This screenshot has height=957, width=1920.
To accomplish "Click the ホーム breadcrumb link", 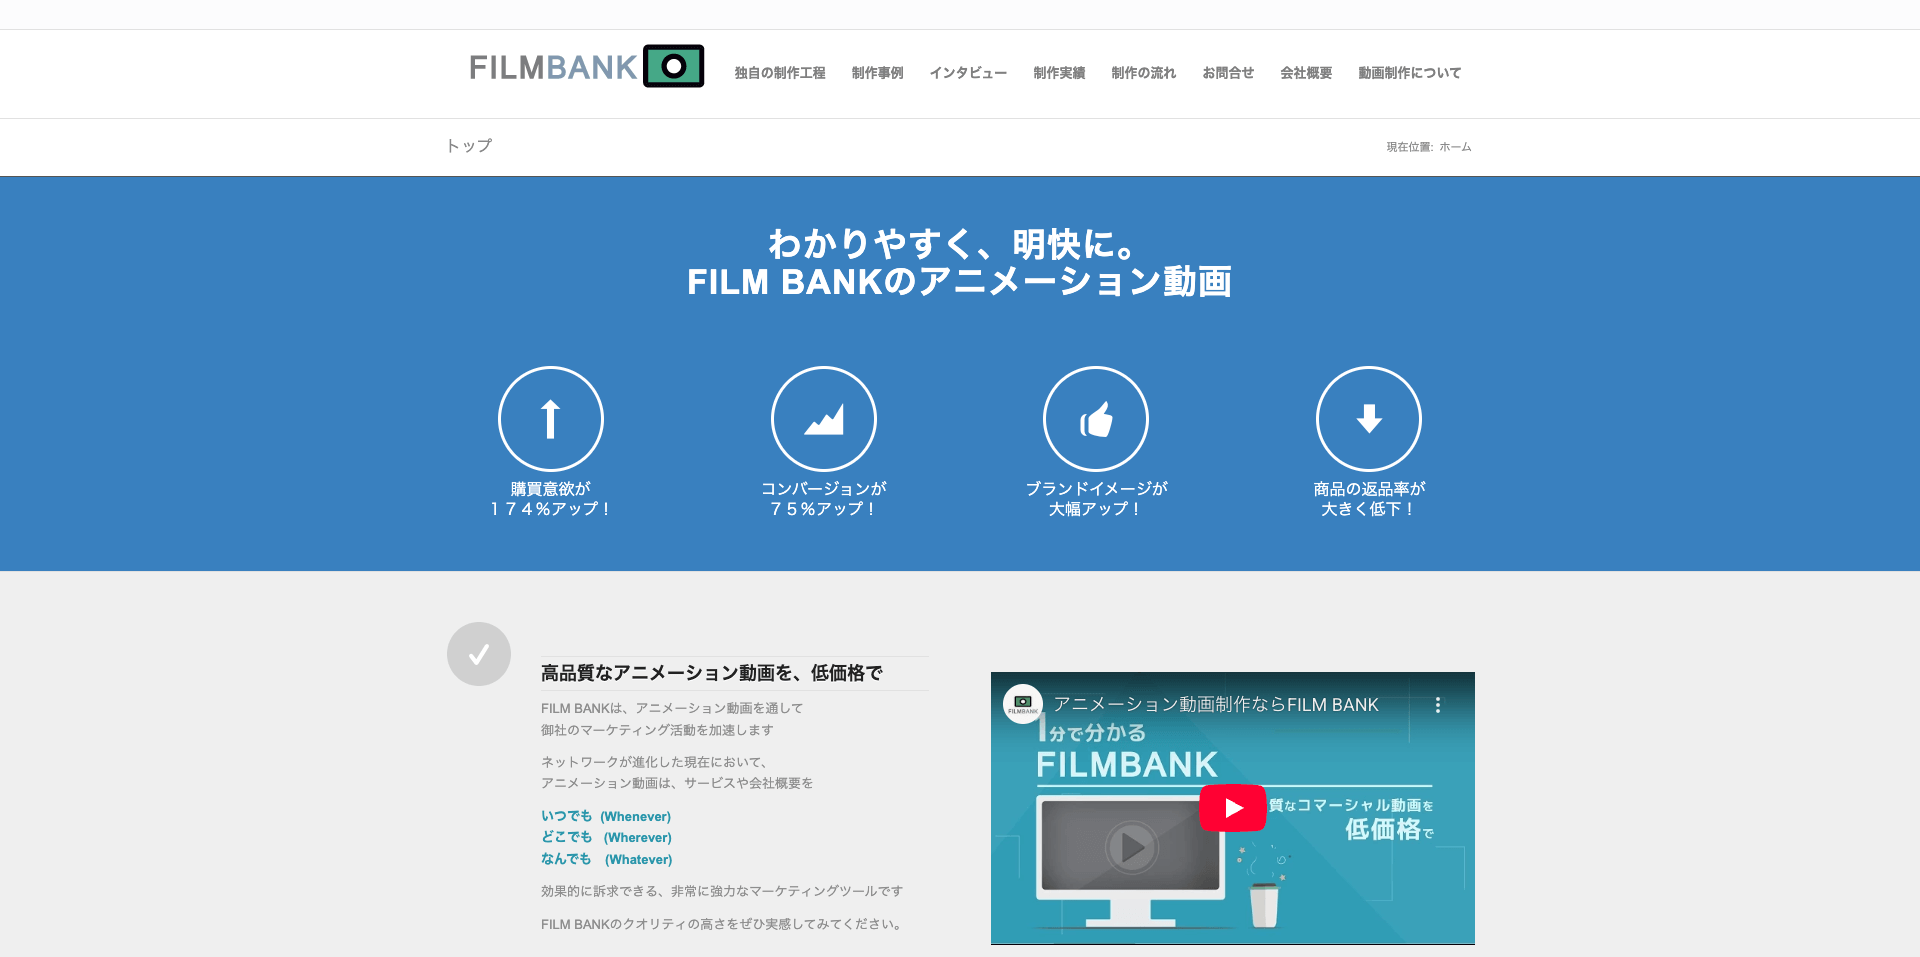I will 1455,147.
